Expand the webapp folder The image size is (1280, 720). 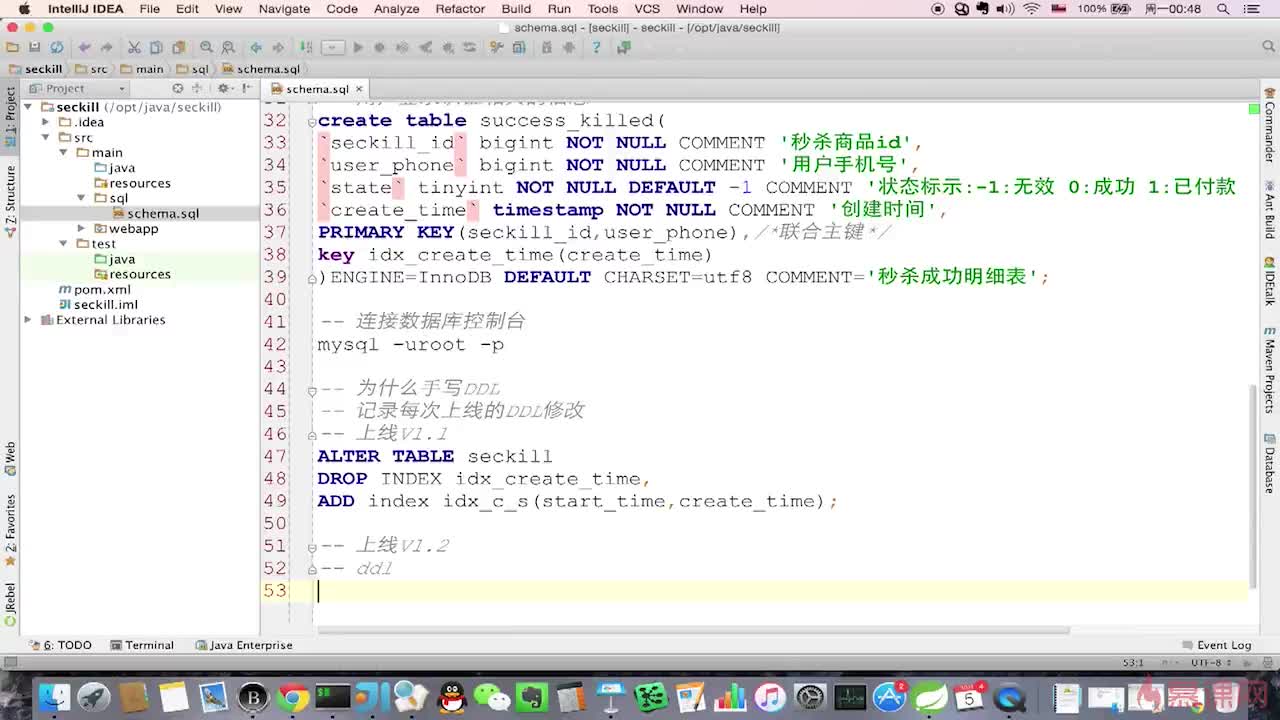click(82, 228)
